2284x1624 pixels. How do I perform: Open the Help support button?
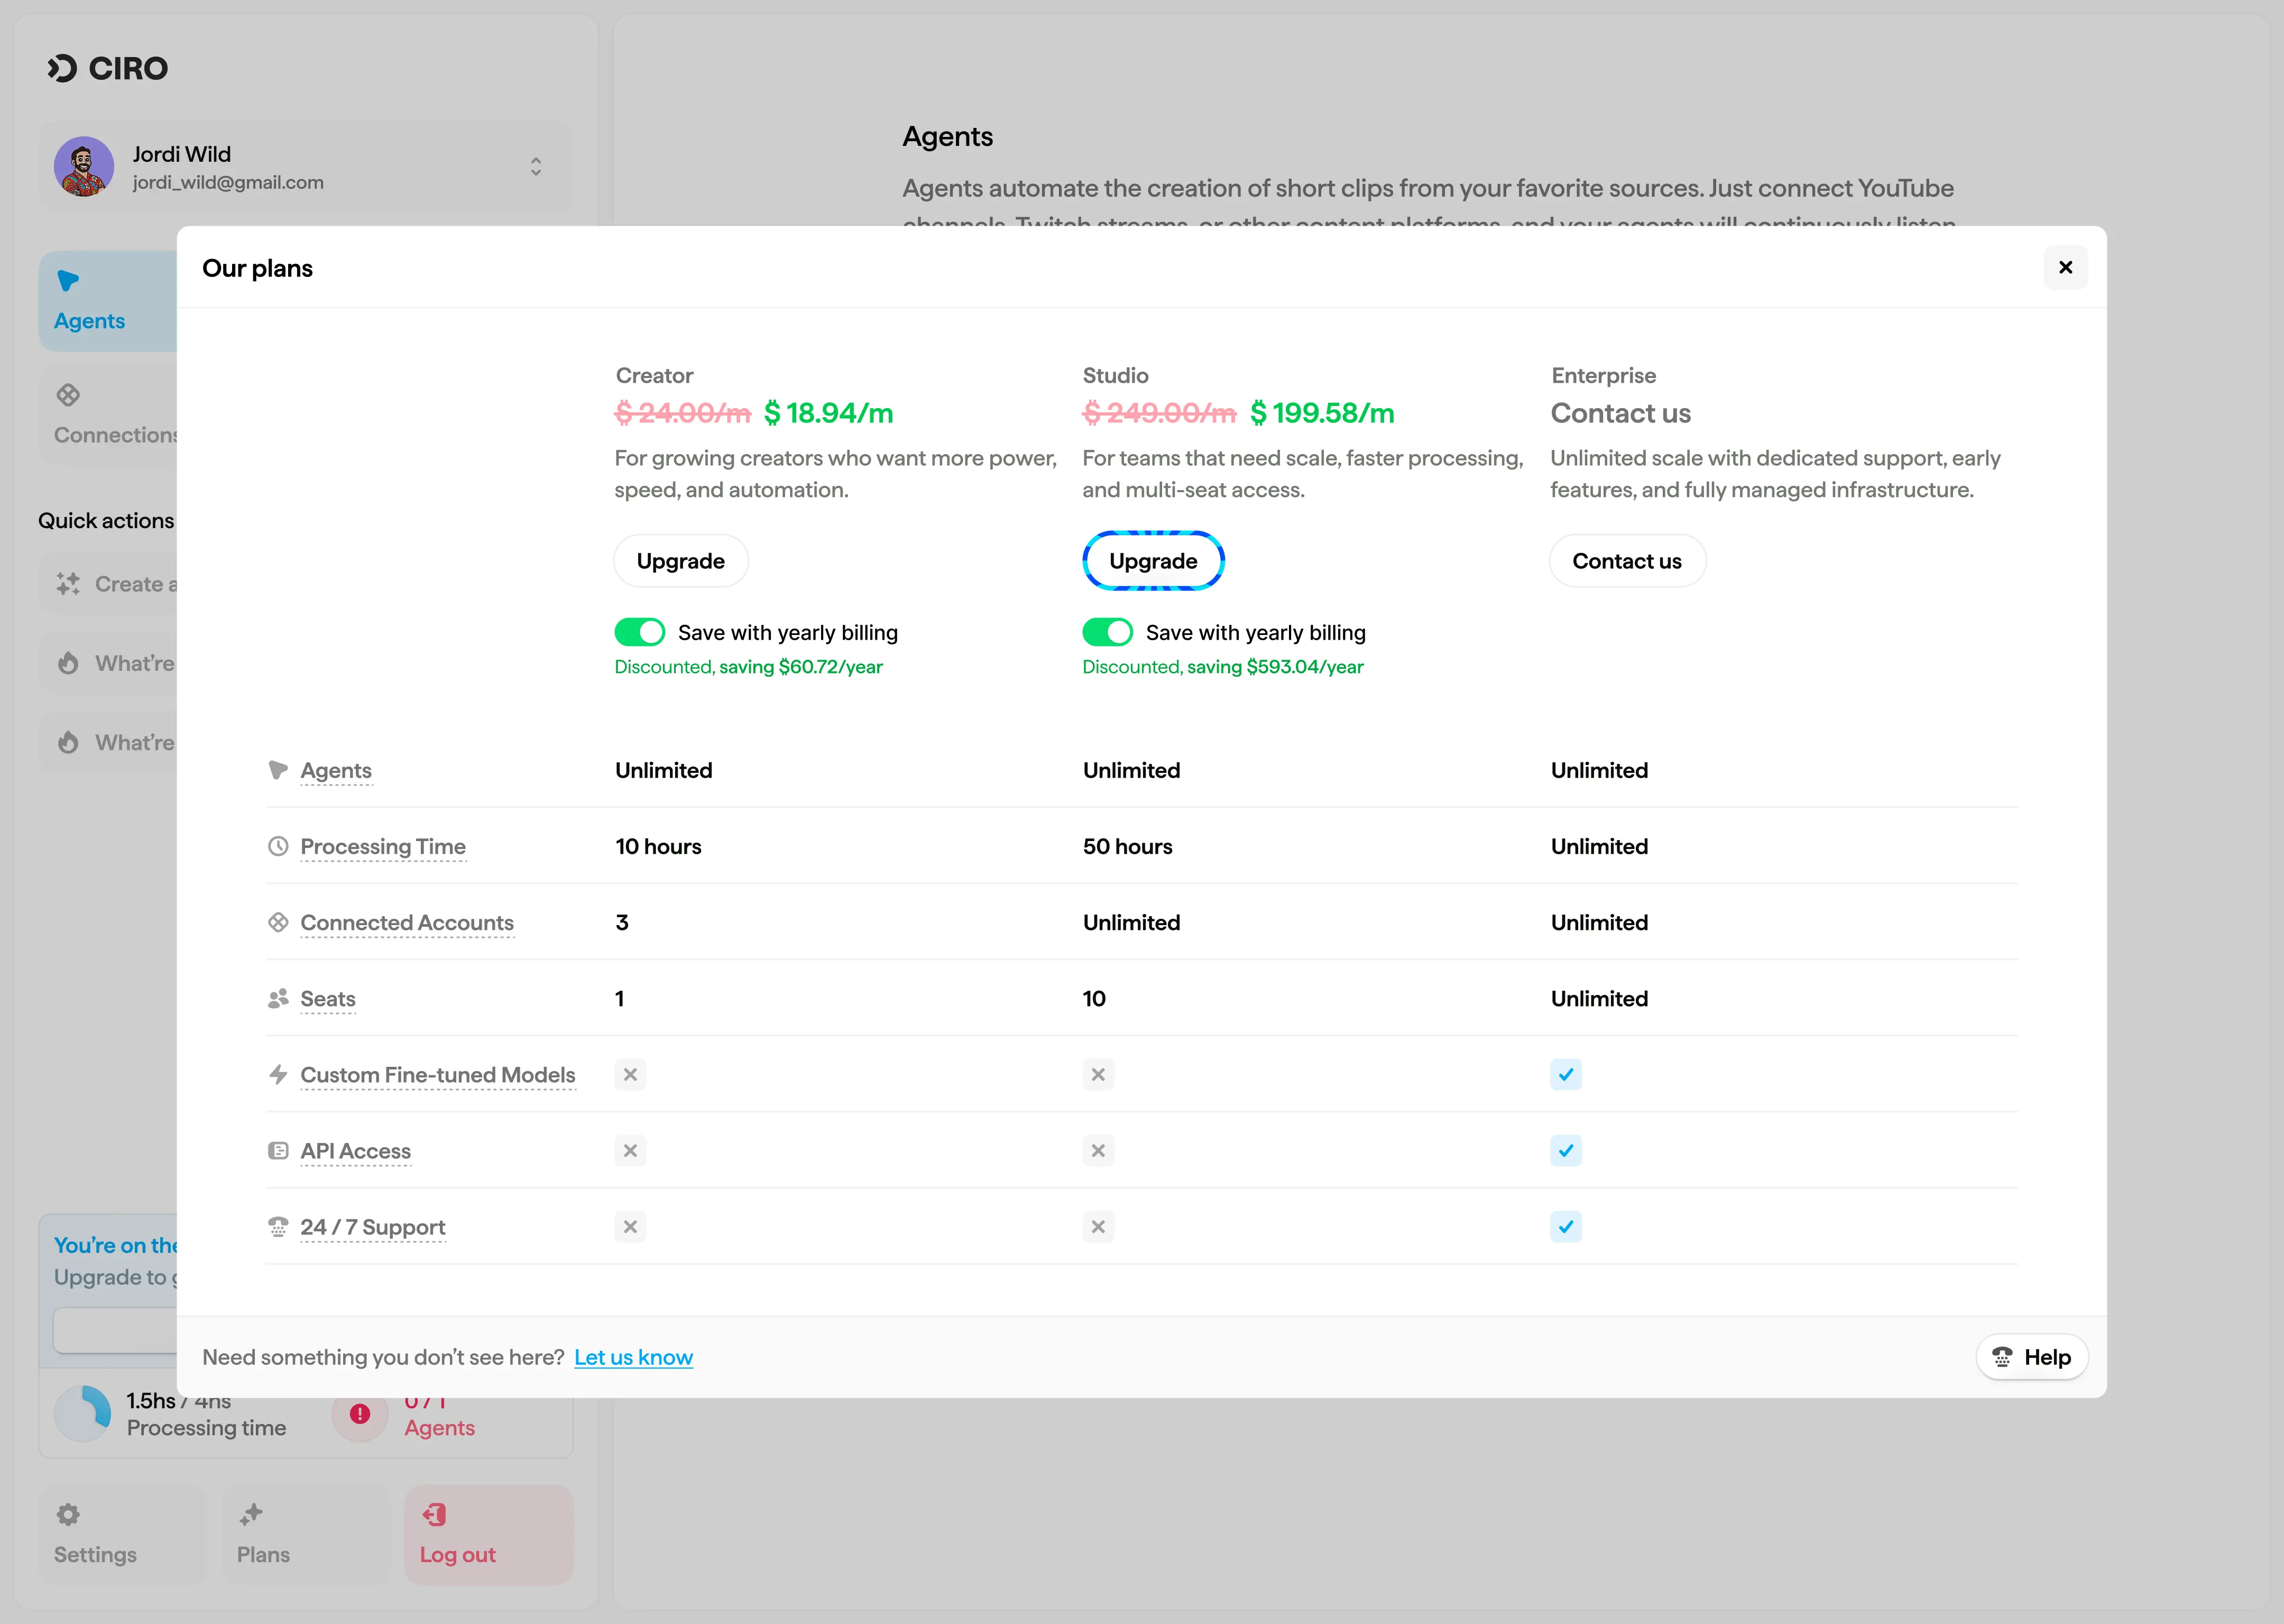(x=2031, y=1357)
